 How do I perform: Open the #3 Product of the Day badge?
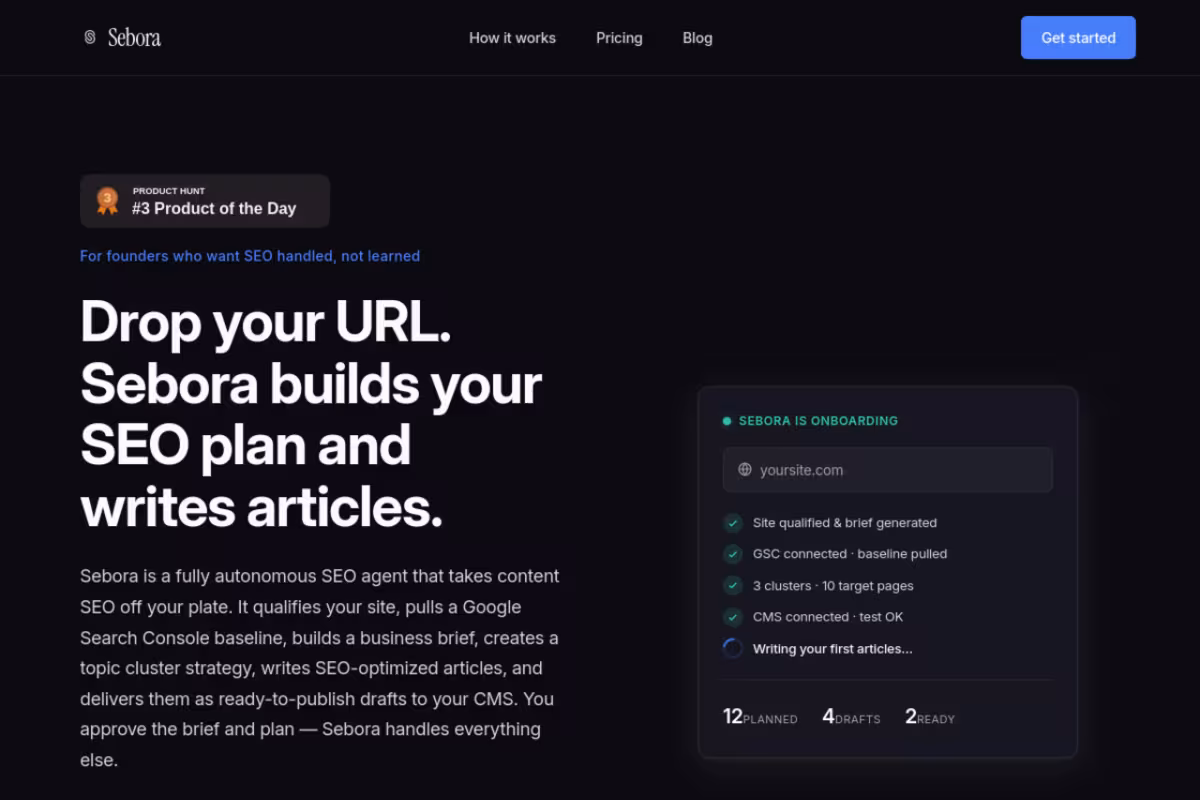[205, 201]
